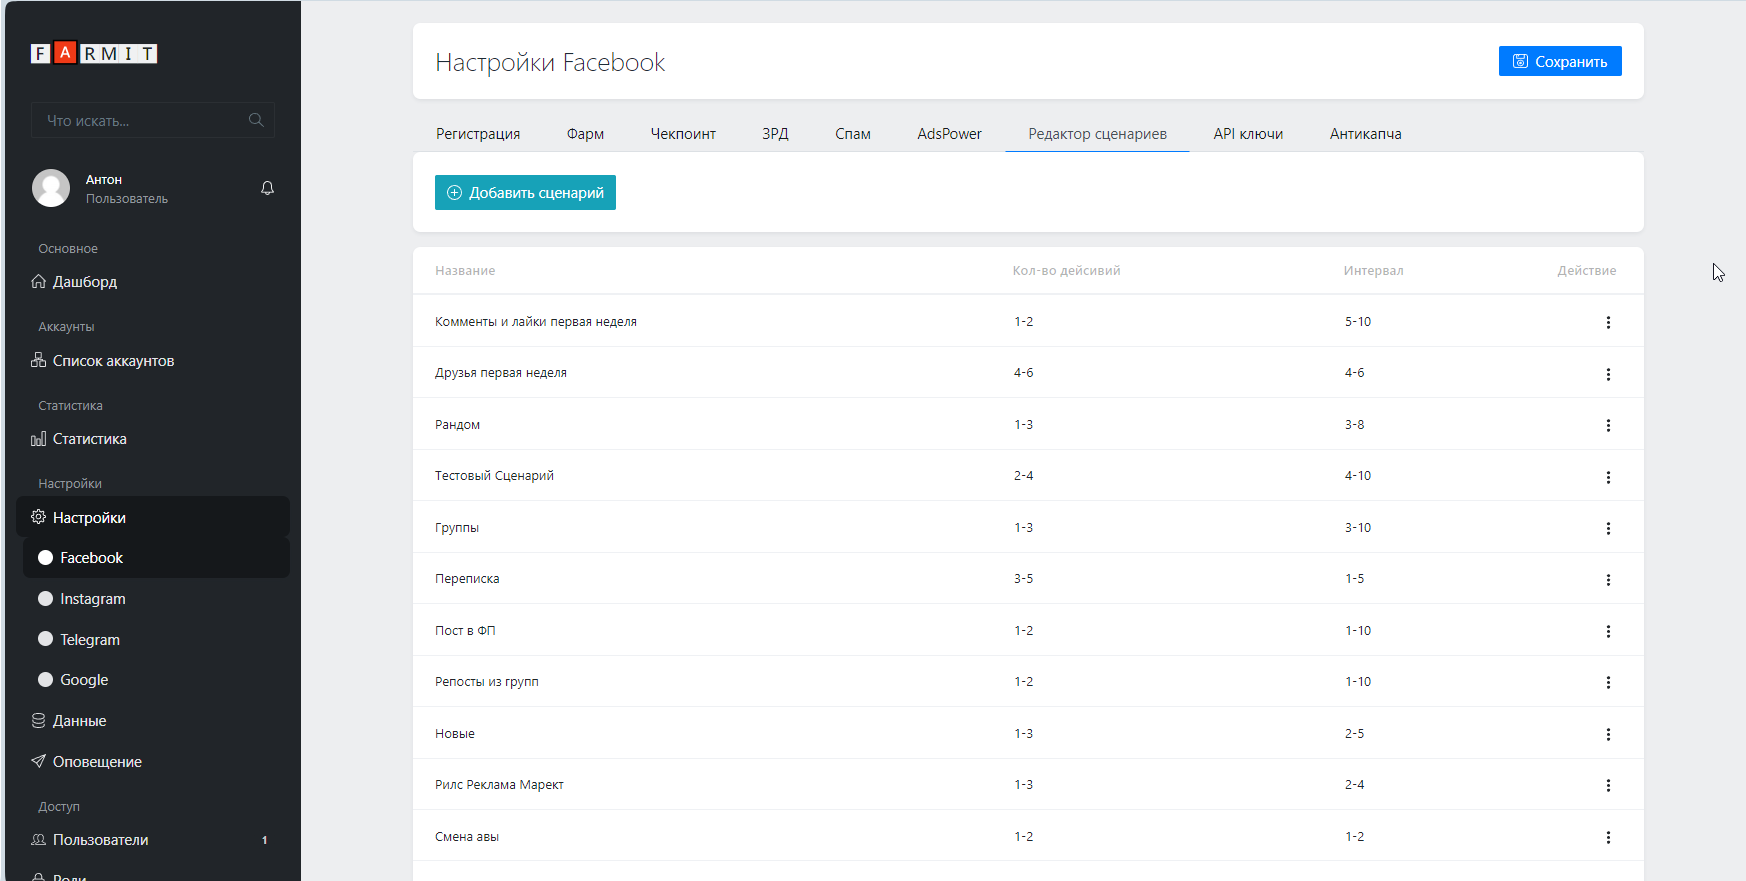Click the FARMIT logo

94,54
